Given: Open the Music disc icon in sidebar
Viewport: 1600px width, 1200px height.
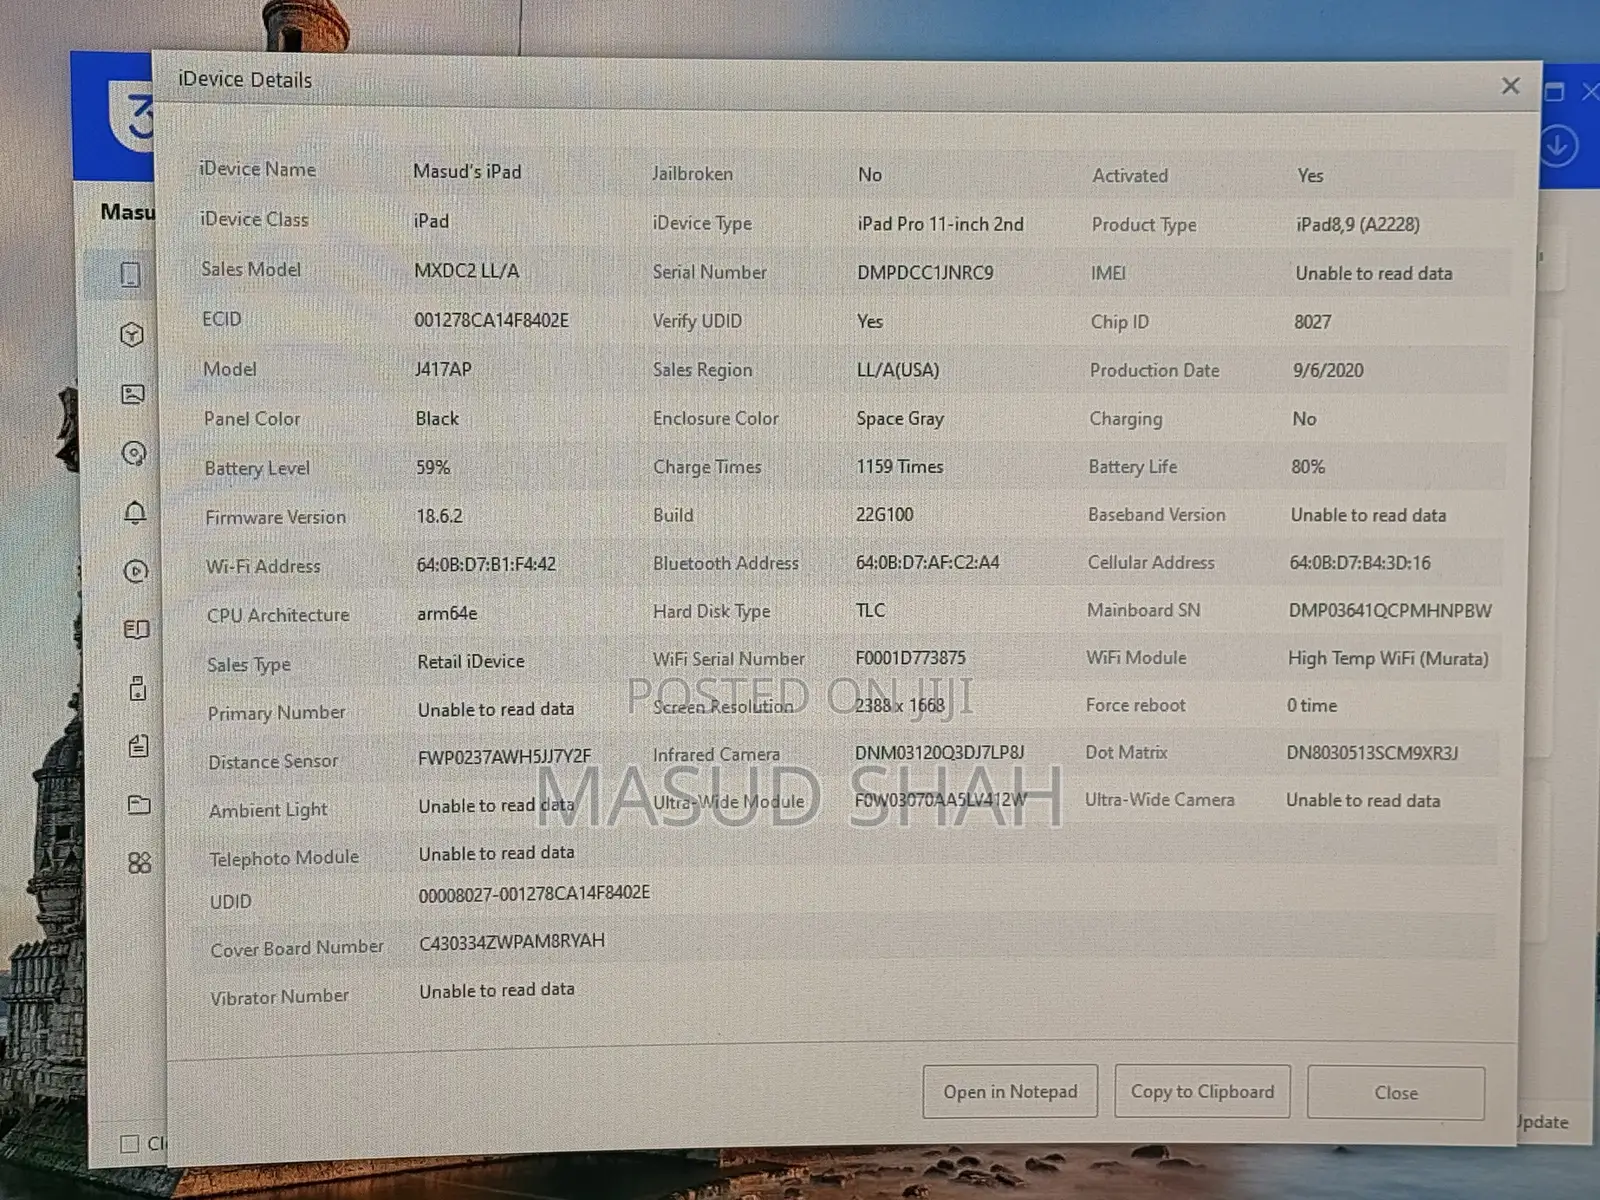Looking at the screenshot, I should [133, 454].
